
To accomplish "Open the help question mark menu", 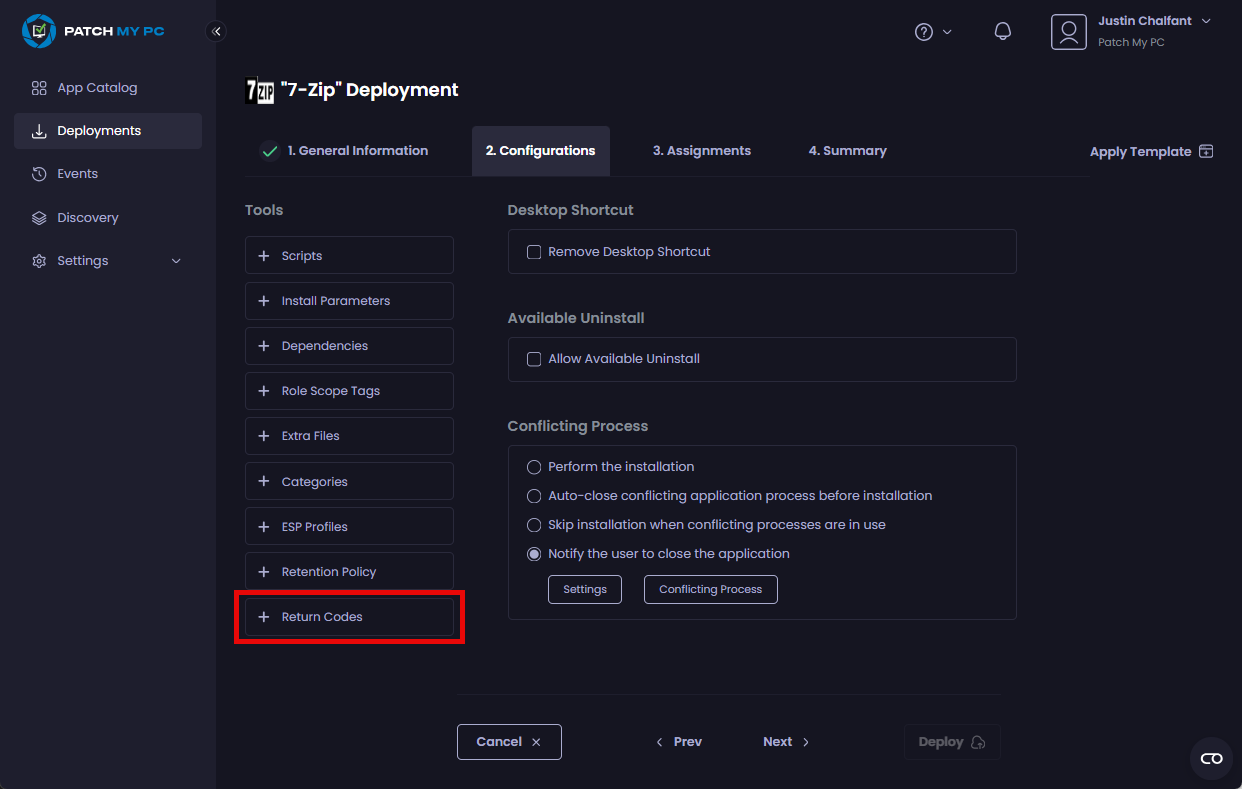I will (x=925, y=32).
